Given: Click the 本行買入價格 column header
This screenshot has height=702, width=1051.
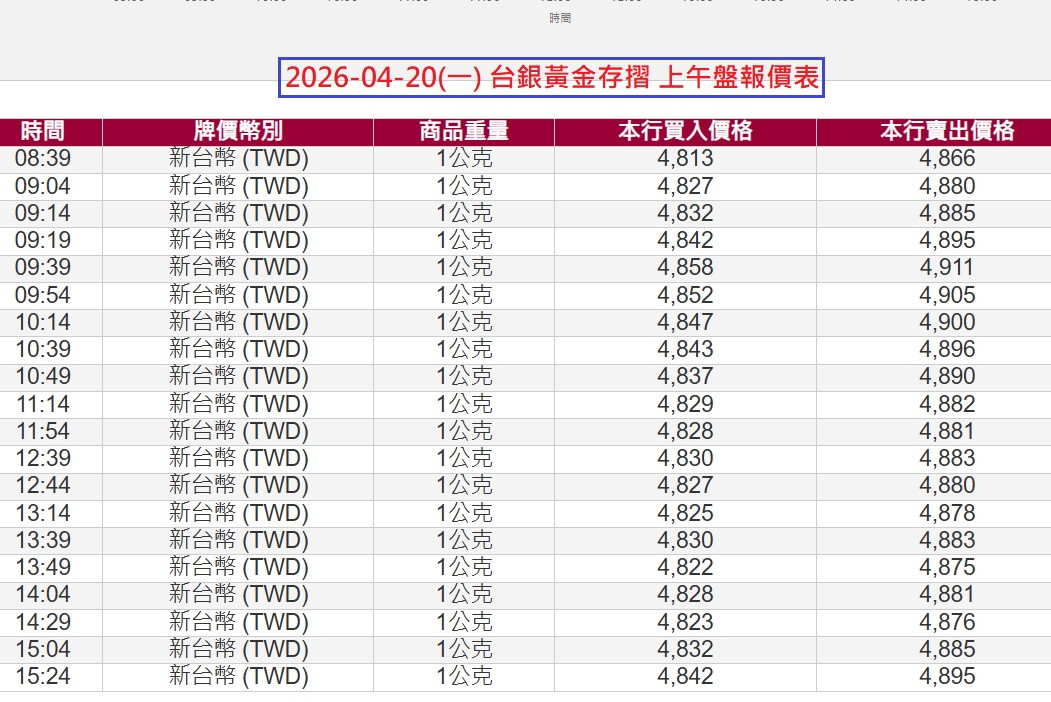Looking at the screenshot, I should pos(685,131).
